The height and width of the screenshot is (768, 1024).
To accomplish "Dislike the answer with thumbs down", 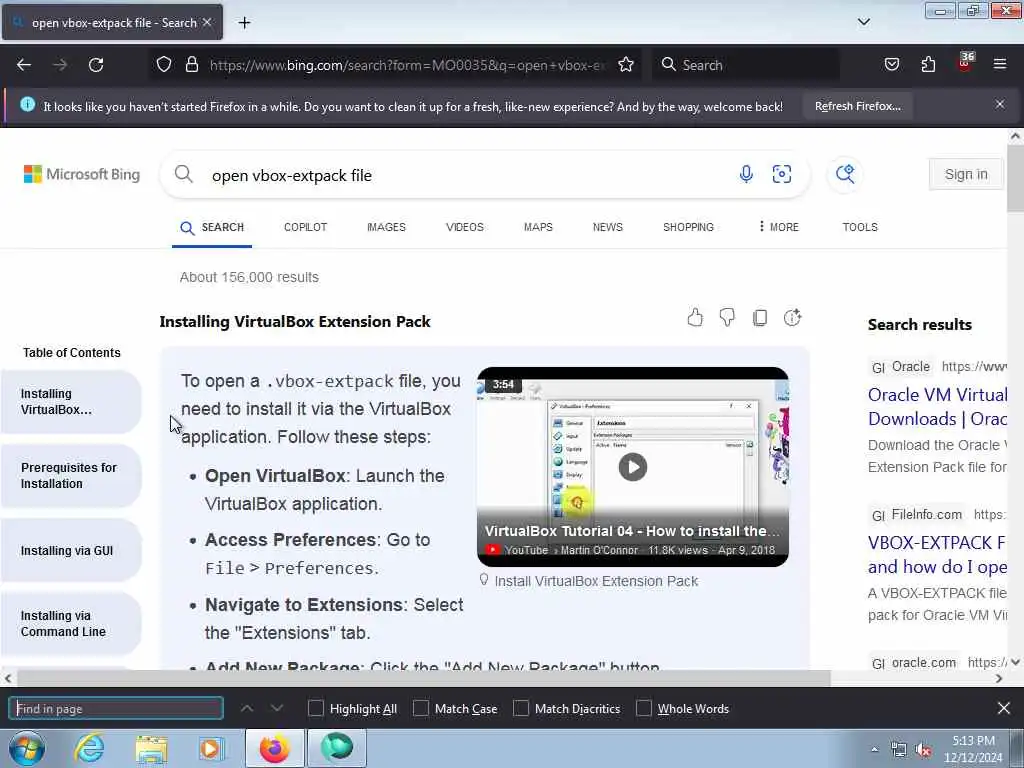I will tap(727, 317).
